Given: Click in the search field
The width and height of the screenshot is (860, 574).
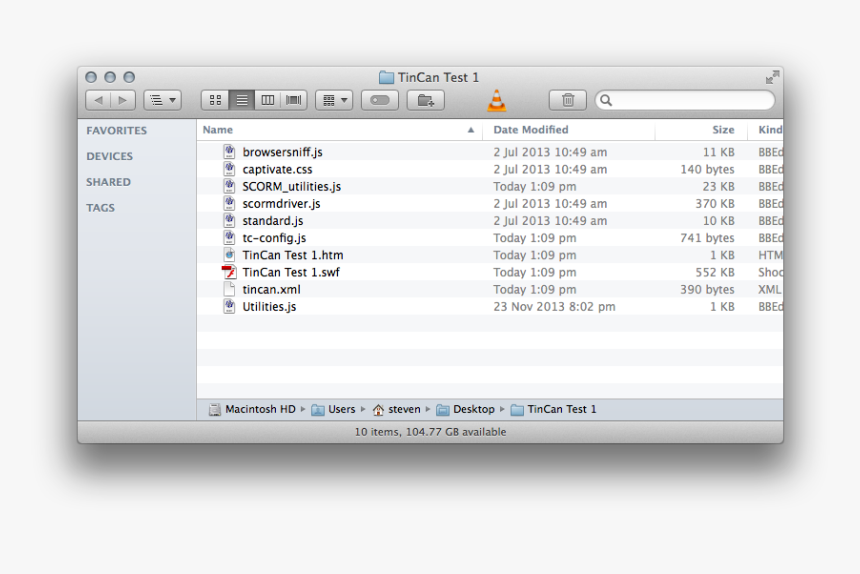Looking at the screenshot, I should tap(686, 100).
